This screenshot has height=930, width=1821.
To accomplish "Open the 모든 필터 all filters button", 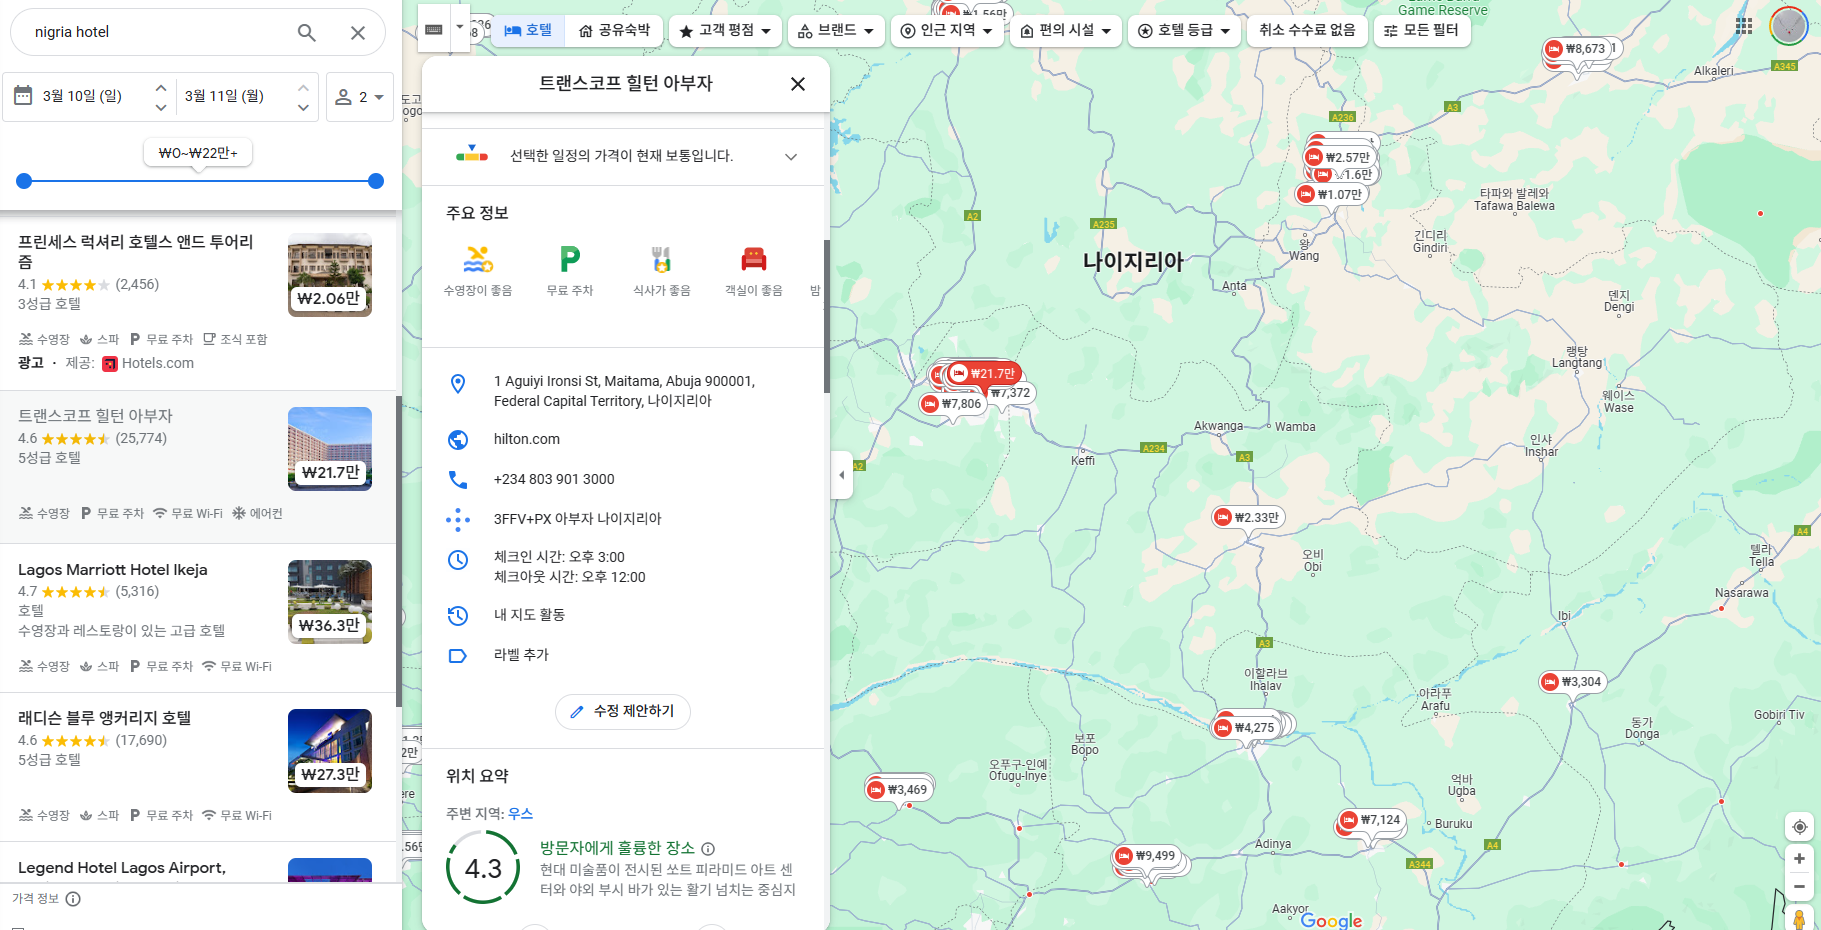I will [1421, 31].
